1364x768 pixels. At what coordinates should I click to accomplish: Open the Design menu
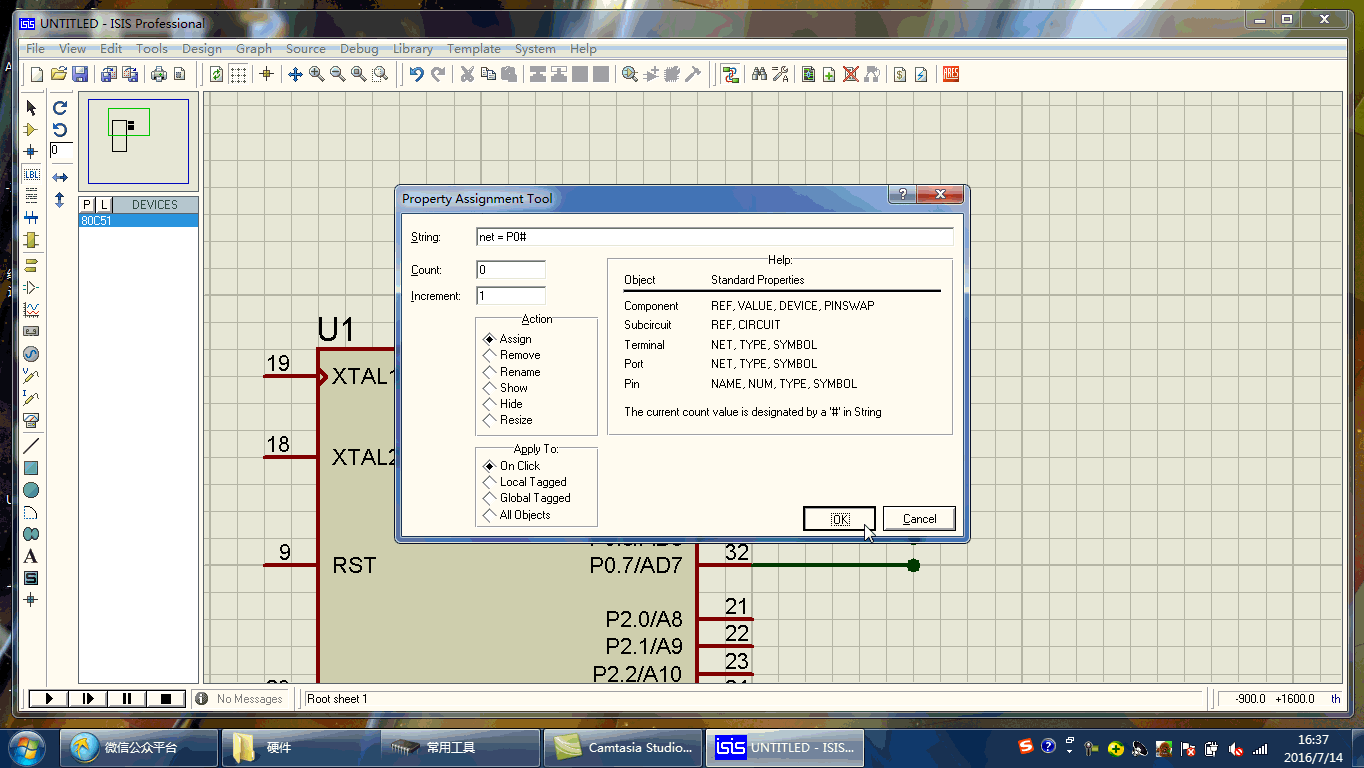click(202, 48)
